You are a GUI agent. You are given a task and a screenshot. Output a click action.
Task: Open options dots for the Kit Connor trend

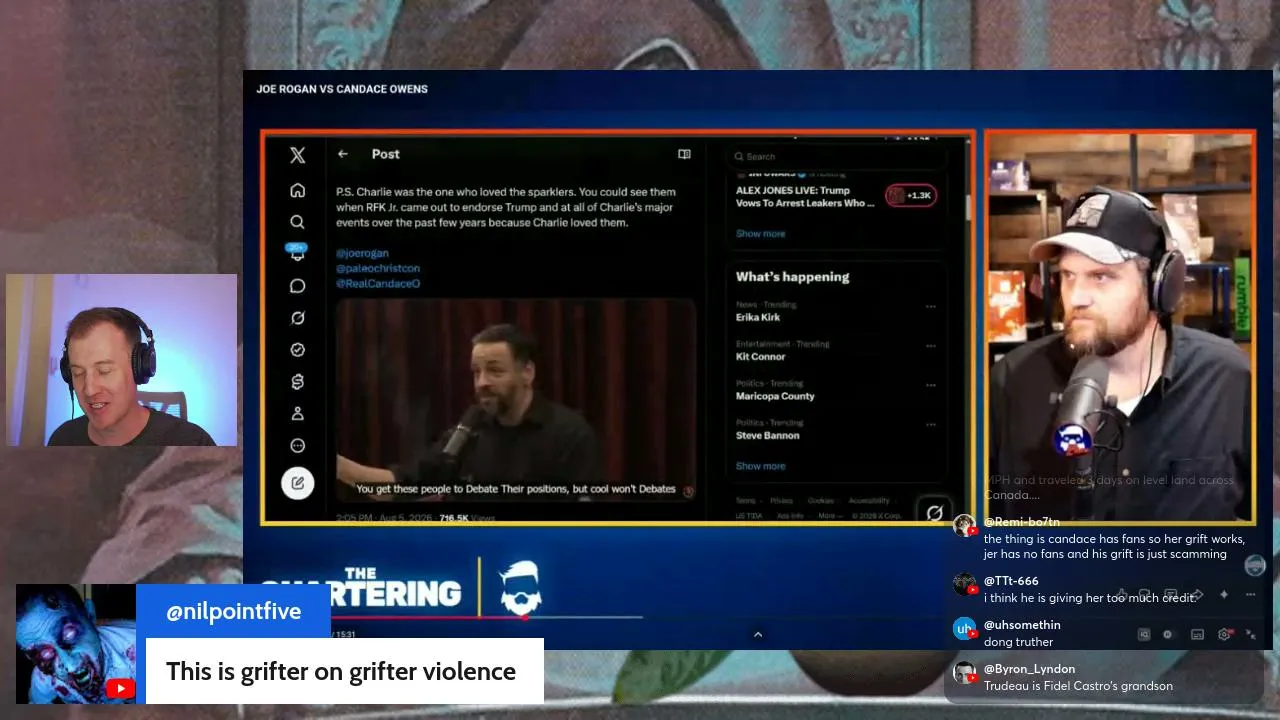(x=931, y=346)
